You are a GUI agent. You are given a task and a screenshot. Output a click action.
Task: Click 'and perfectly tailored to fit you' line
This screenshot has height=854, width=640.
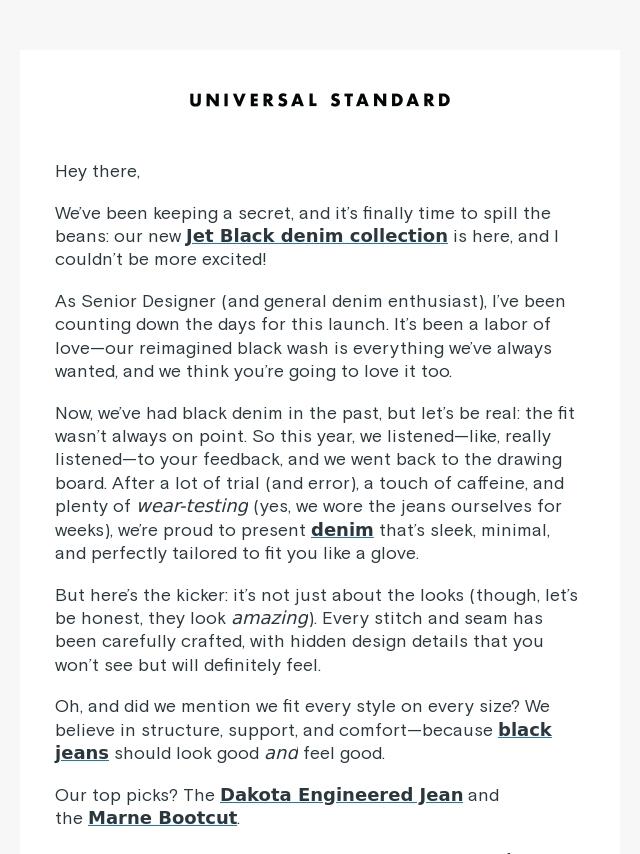(237, 553)
